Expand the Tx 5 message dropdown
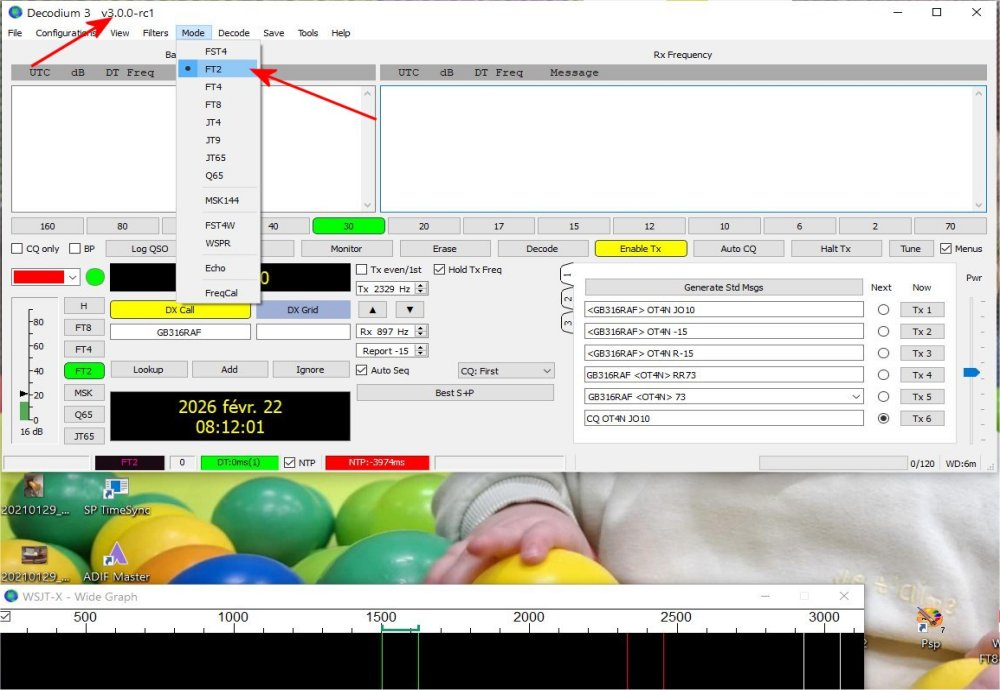This screenshot has width=1000, height=690. [854, 397]
